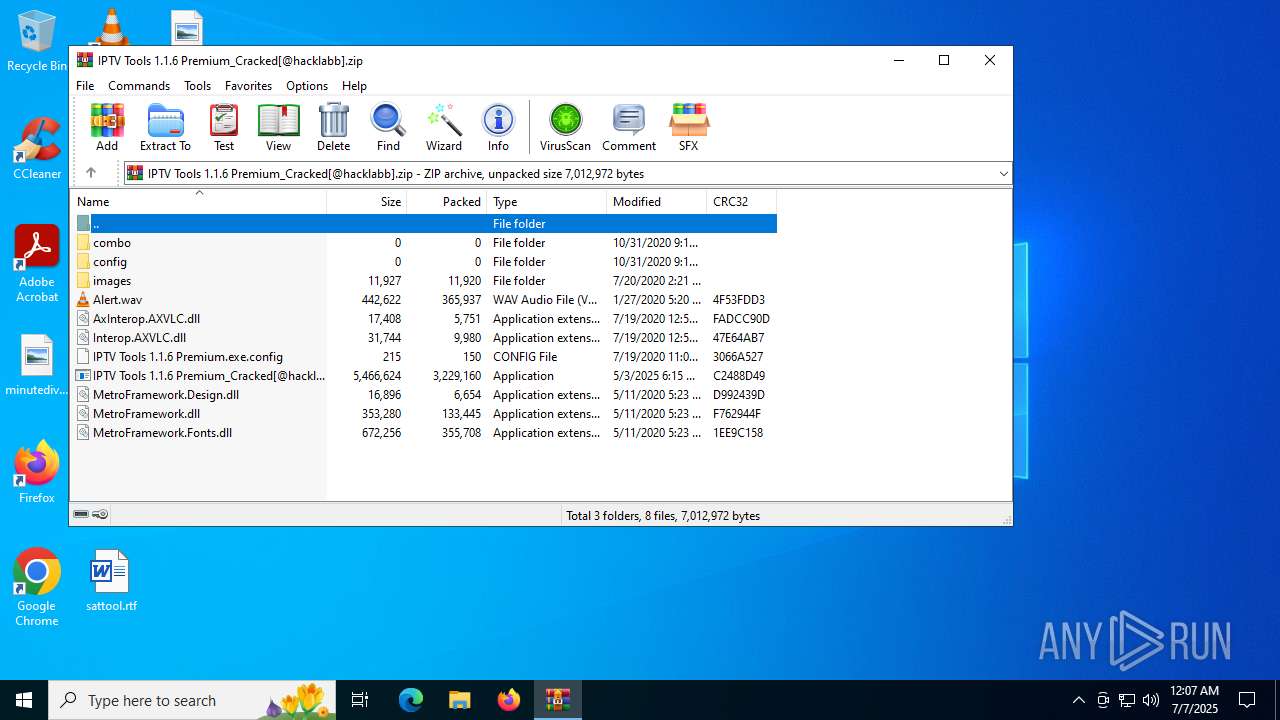
Task: Expand the archive path dropdown
Action: tap(1003, 174)
